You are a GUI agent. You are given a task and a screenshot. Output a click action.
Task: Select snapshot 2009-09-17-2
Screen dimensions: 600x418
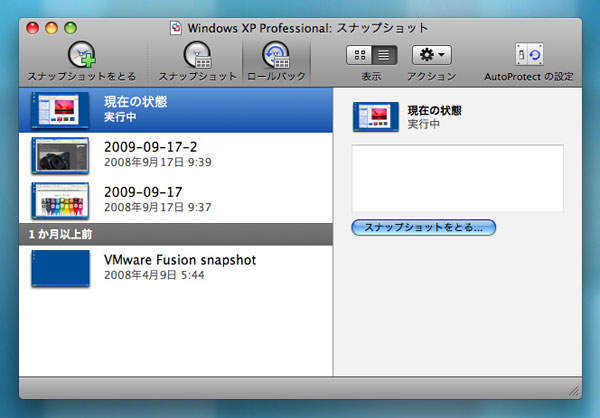click(176, 155)
